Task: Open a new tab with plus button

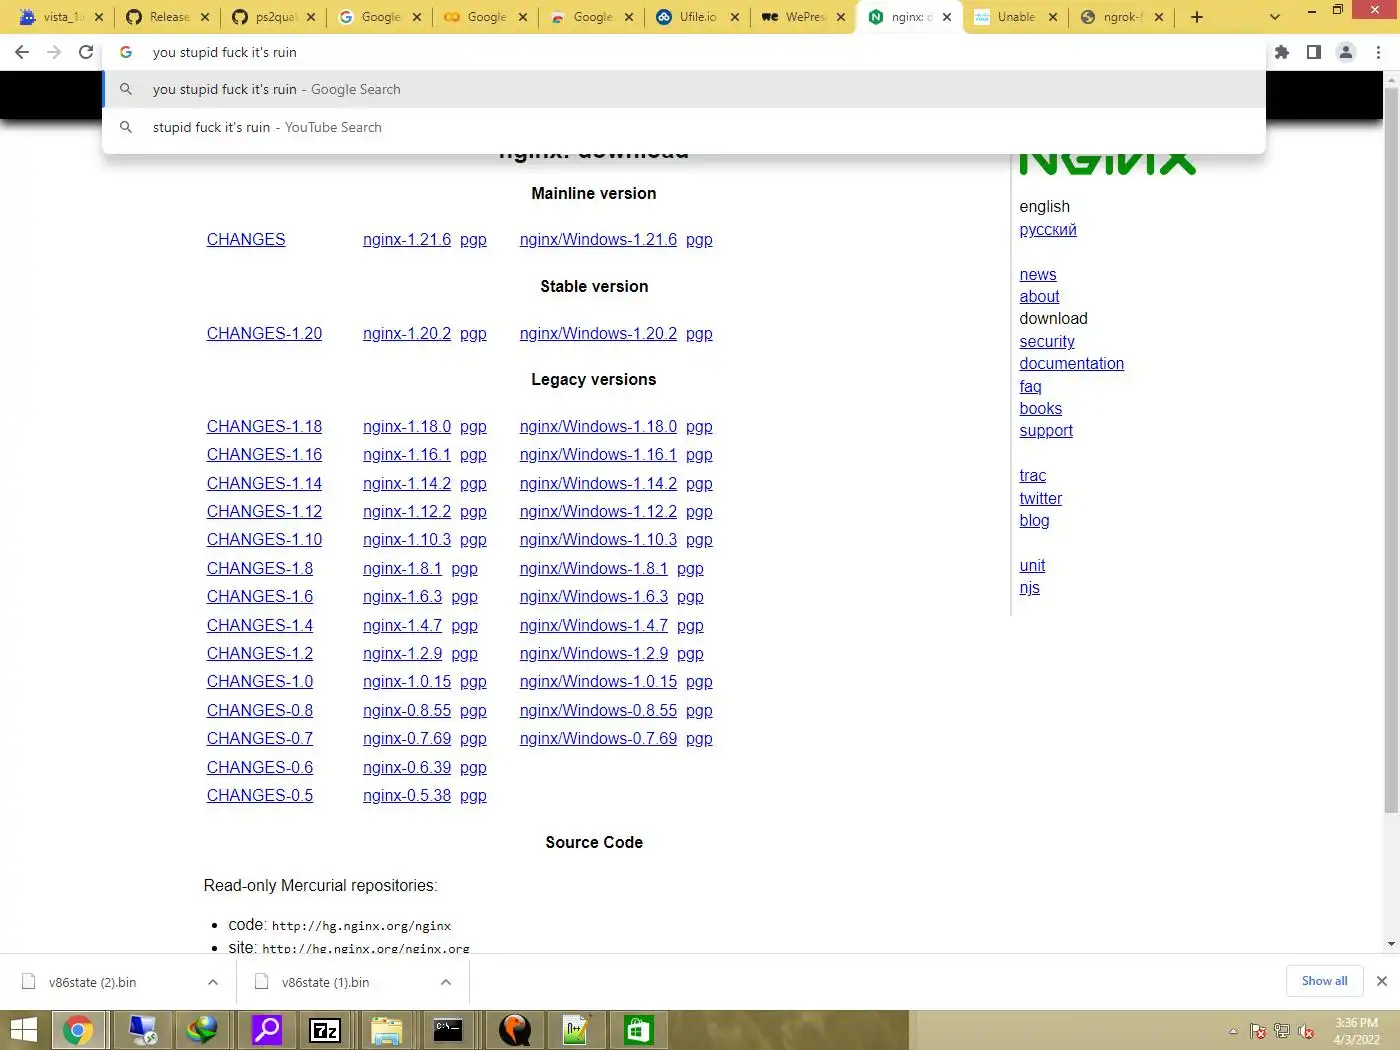Action: [x=1197, y=17]
